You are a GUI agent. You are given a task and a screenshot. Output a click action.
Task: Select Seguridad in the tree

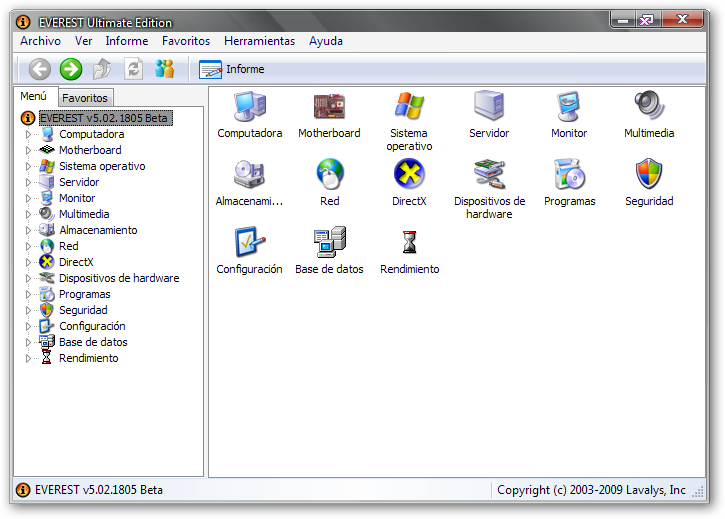point(83,310)
